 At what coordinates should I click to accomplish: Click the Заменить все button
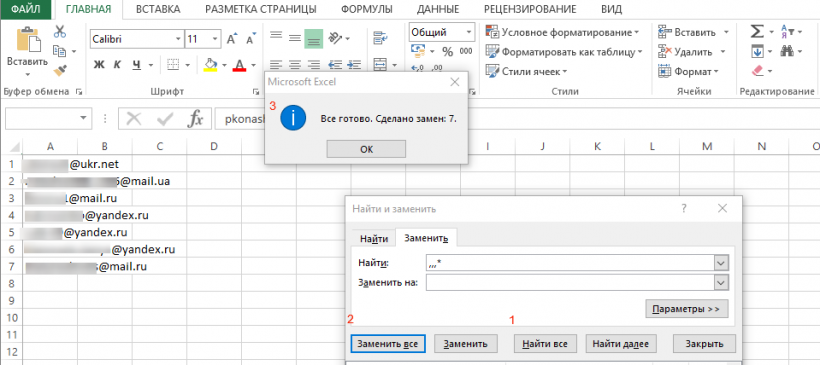click(388, 344)
